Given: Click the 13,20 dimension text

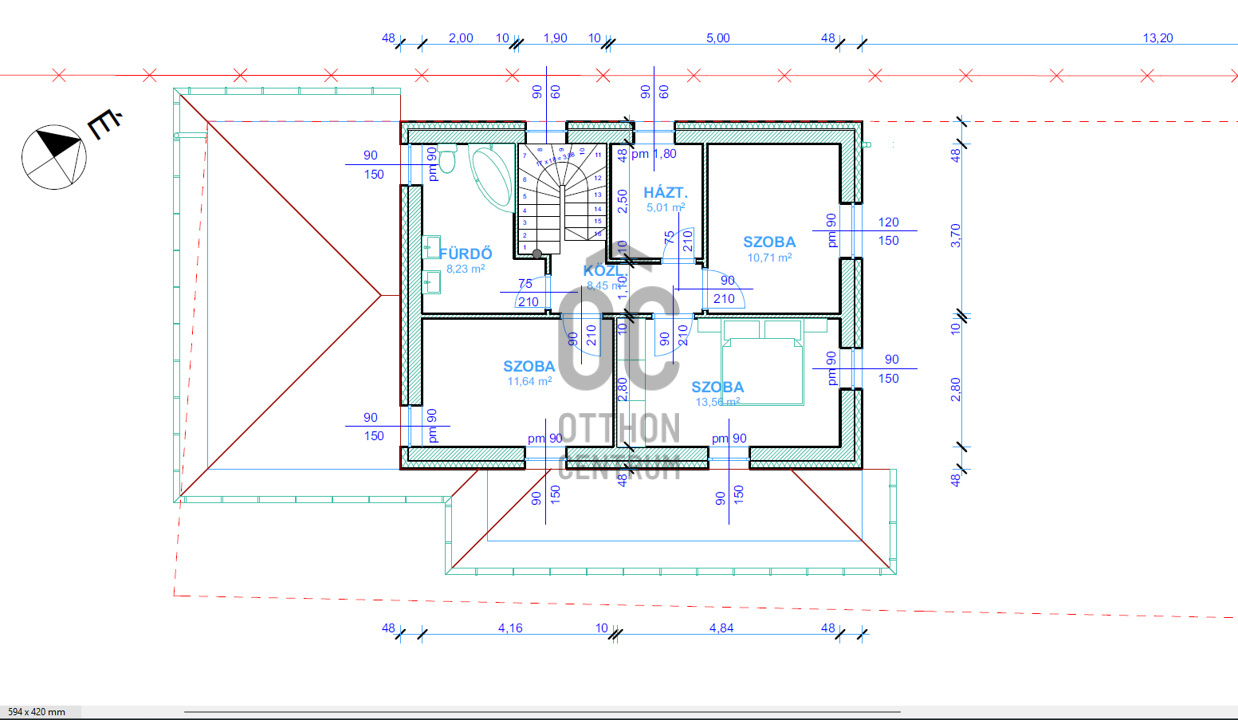Looking at the screenshot, I should tap(1157, 38).
